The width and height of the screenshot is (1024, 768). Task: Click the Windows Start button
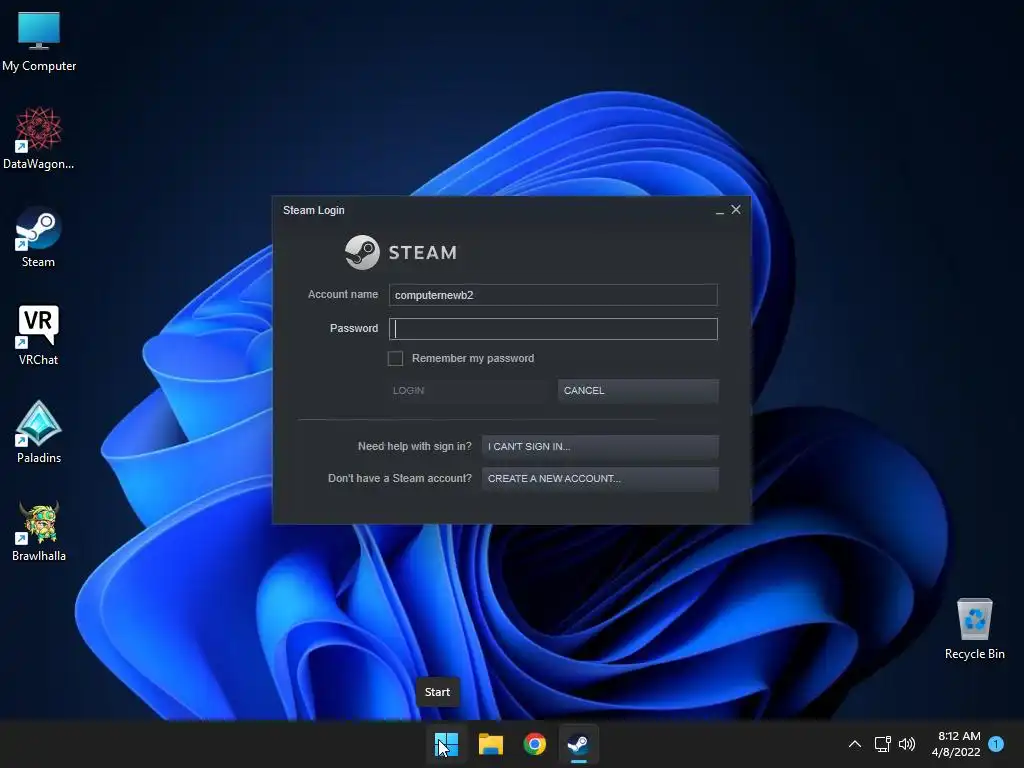point(447,744)
